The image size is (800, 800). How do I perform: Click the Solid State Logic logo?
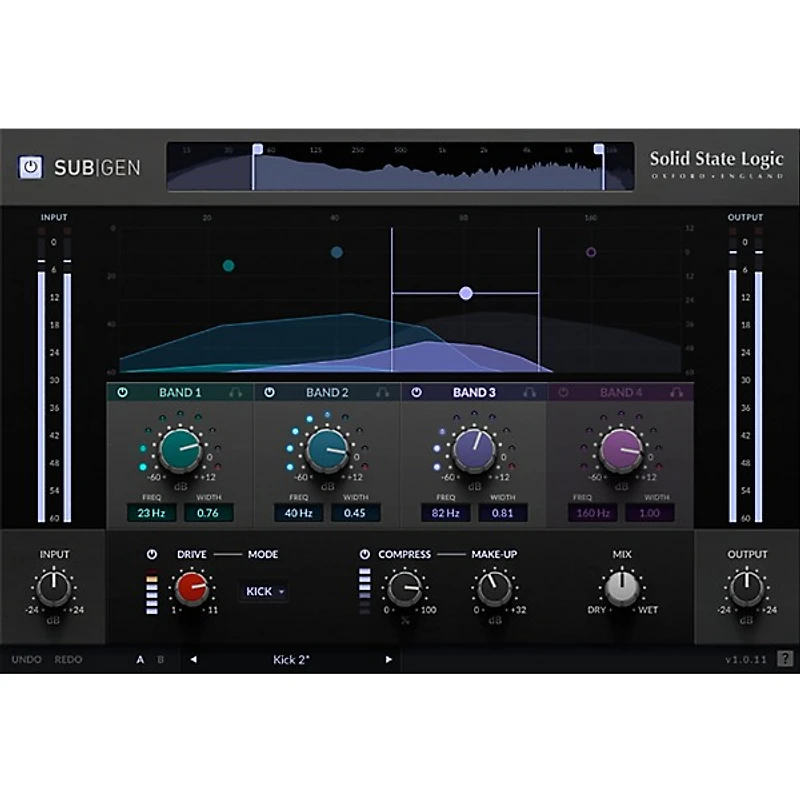pos(716,163)
